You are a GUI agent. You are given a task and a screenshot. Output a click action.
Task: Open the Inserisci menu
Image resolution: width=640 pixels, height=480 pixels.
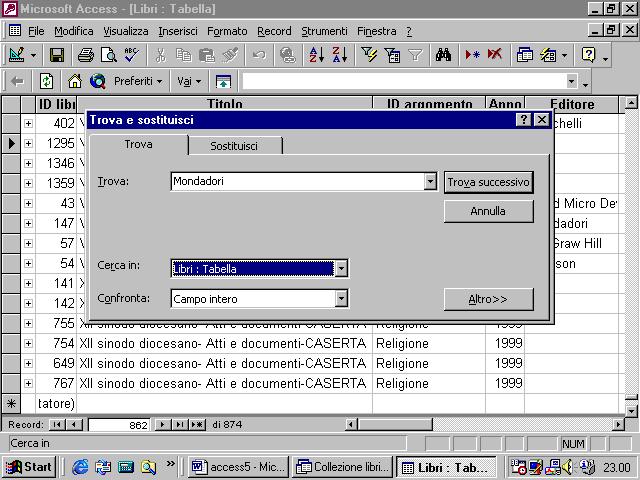pyautogui.click(x=178, y=31)
